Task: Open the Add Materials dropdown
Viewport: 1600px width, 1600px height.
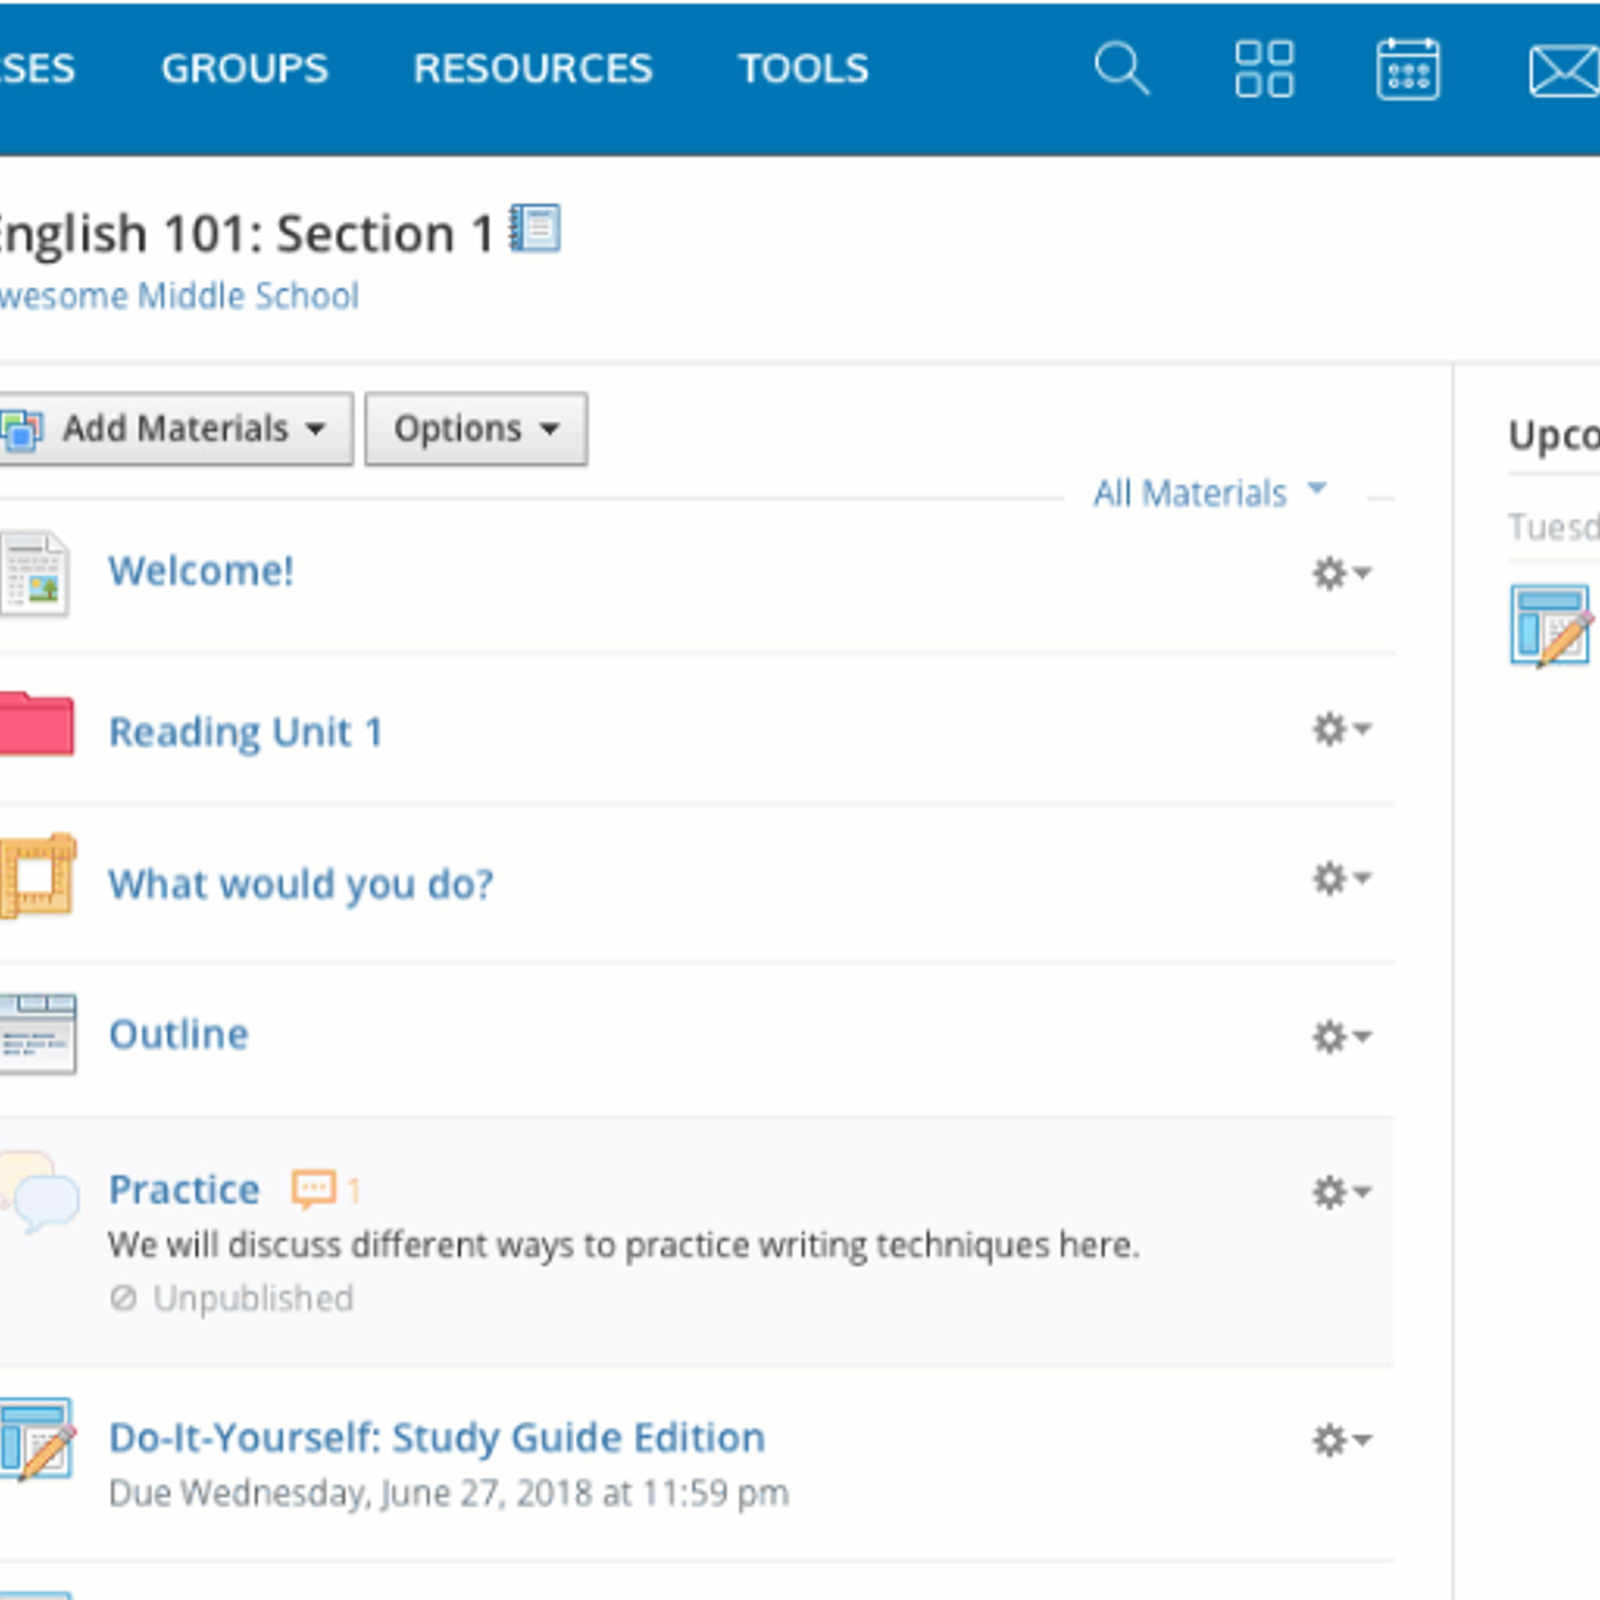Action: (x=175, y=429)
